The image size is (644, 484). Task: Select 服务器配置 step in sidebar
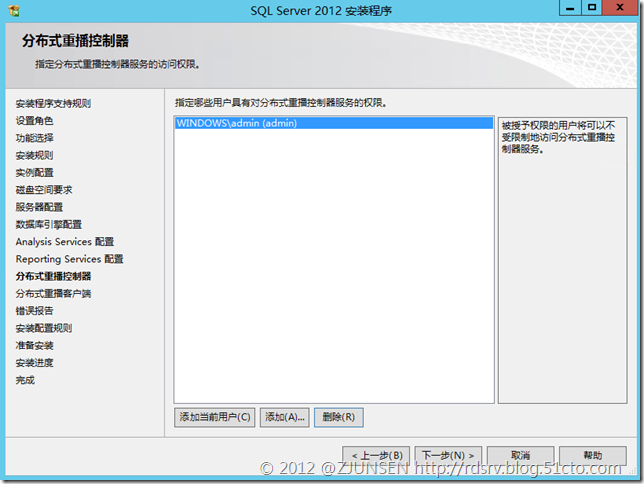click(x=39, y=207)
